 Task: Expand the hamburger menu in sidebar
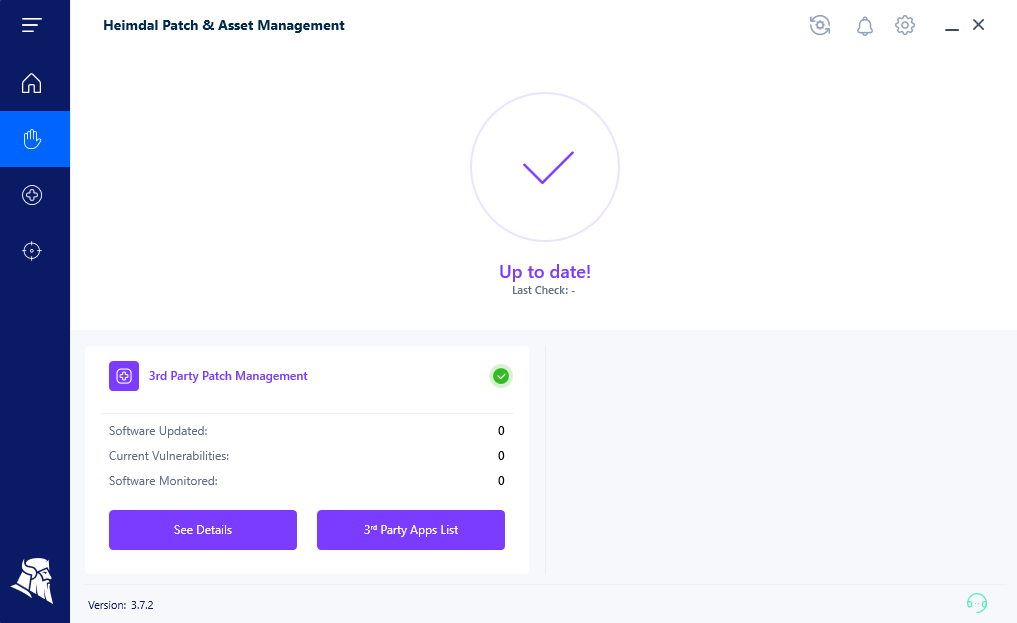[31, 25]
